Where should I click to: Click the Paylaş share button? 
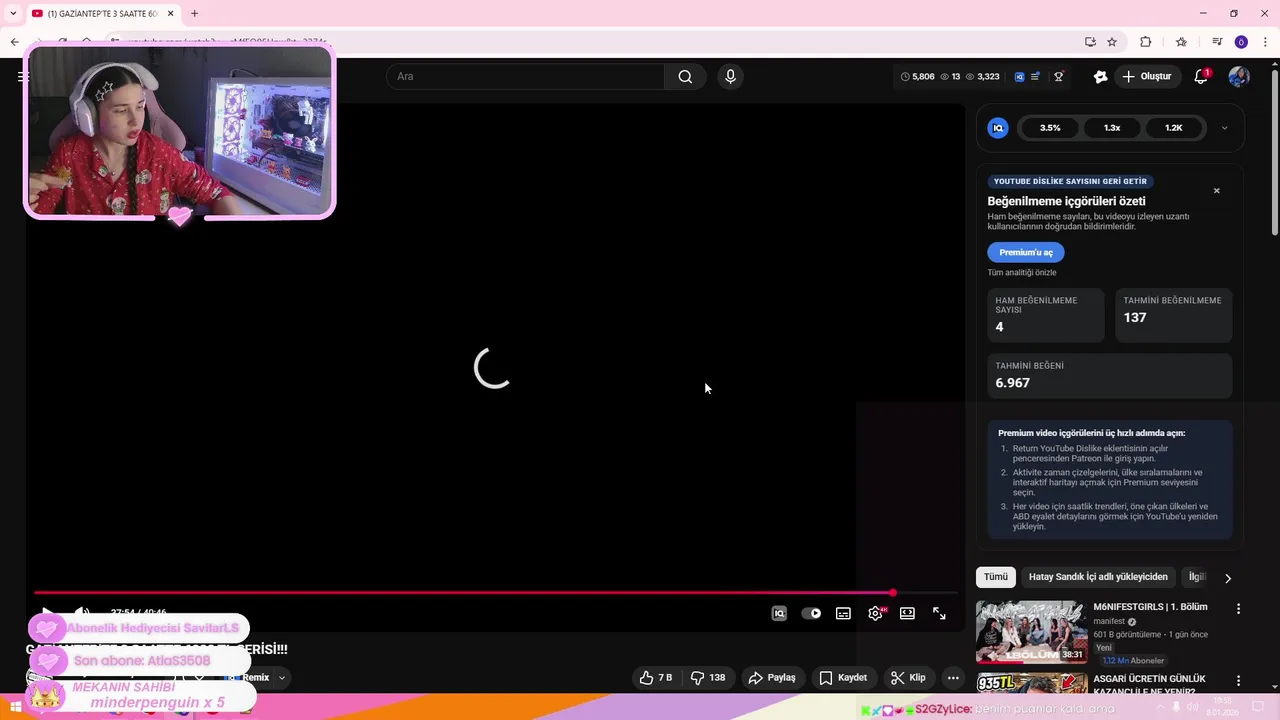tap(772, 678)
